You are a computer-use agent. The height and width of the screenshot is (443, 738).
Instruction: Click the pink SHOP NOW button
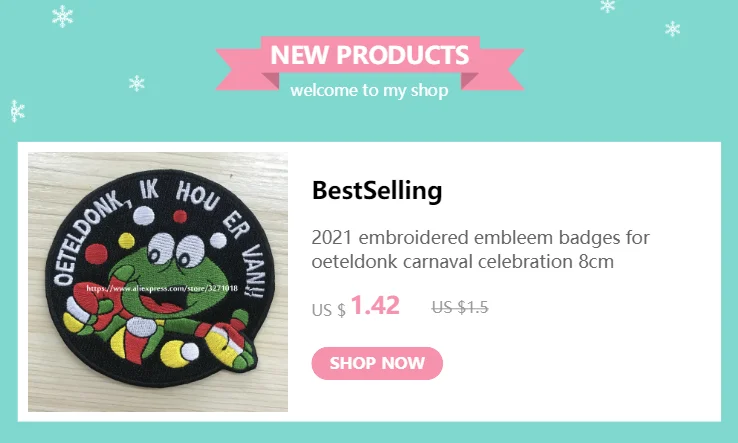[x=377, y=363]
